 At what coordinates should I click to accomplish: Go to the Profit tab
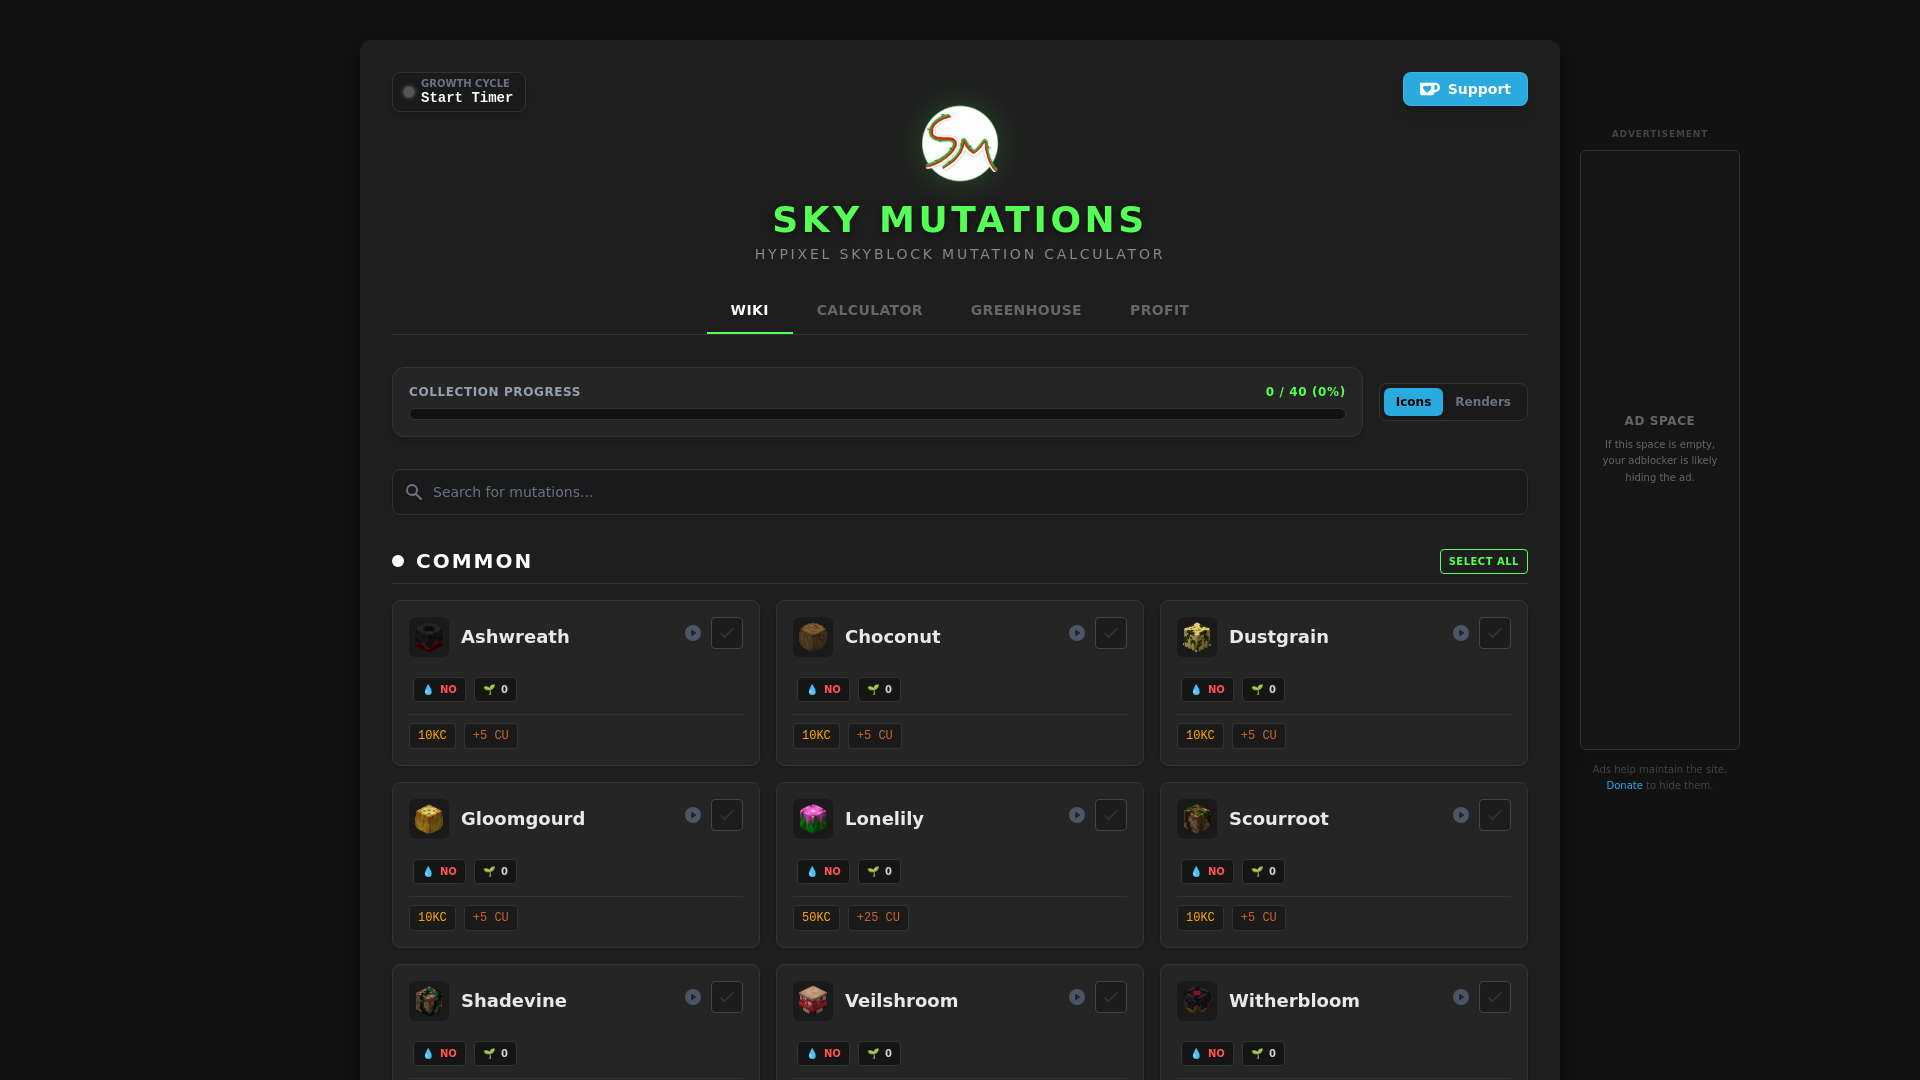(x=1159, y=310)
